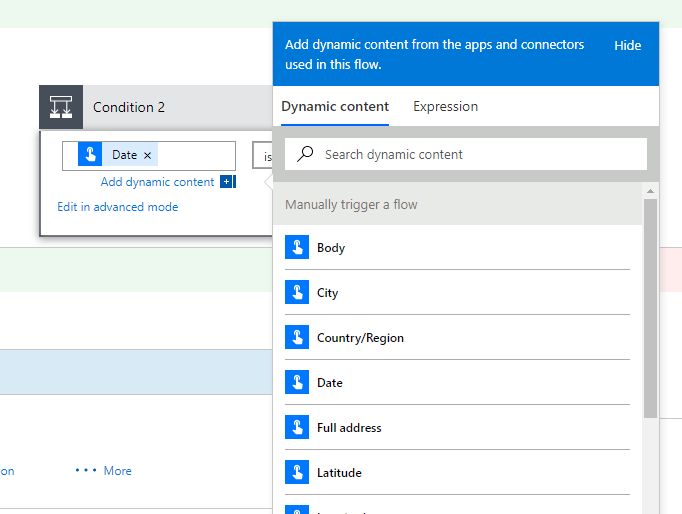Image resolution: width=682 pixels, height=514 pixels.
Task: Open the condition operator dropdown
Action: 264,156
